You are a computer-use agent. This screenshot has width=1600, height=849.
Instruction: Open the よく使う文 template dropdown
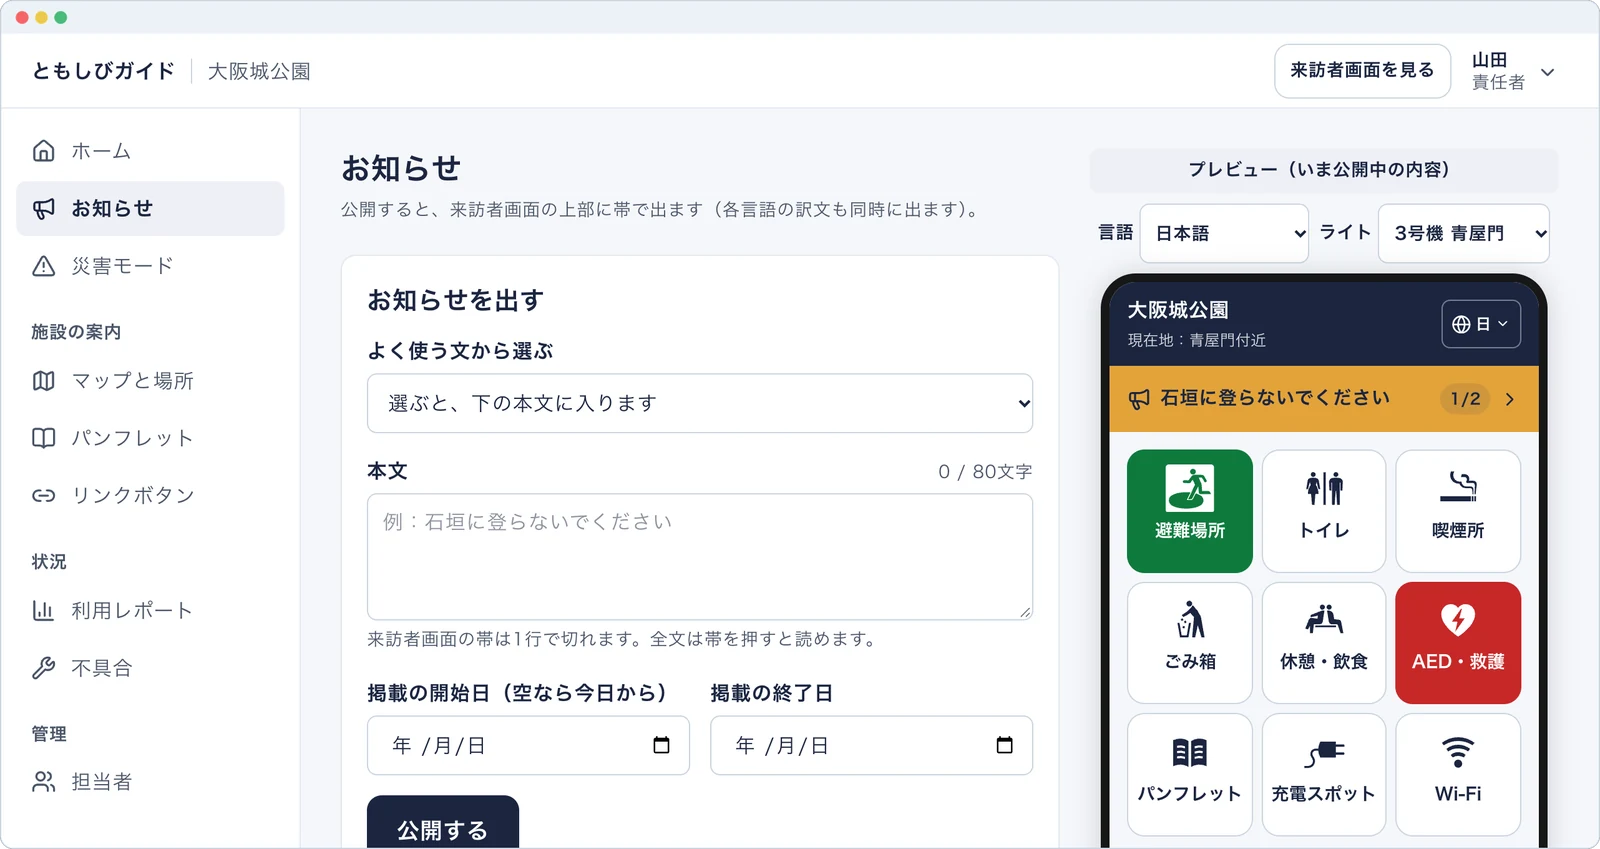pyautogui.click(x=700, y=403)
